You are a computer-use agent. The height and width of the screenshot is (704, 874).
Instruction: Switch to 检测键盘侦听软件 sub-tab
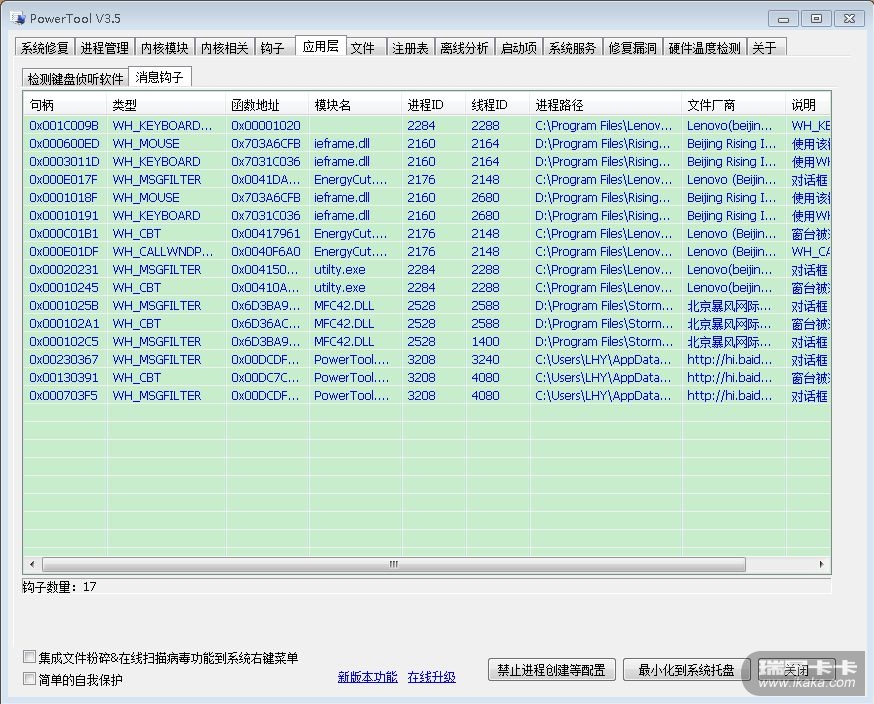tap(75, 79)
